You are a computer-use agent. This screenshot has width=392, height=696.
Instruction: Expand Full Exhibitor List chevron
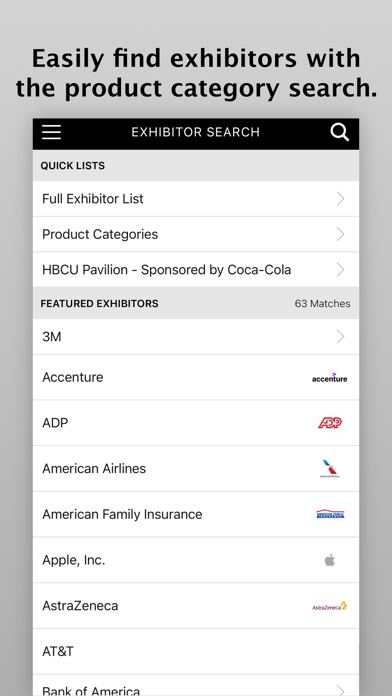(341, 199)
